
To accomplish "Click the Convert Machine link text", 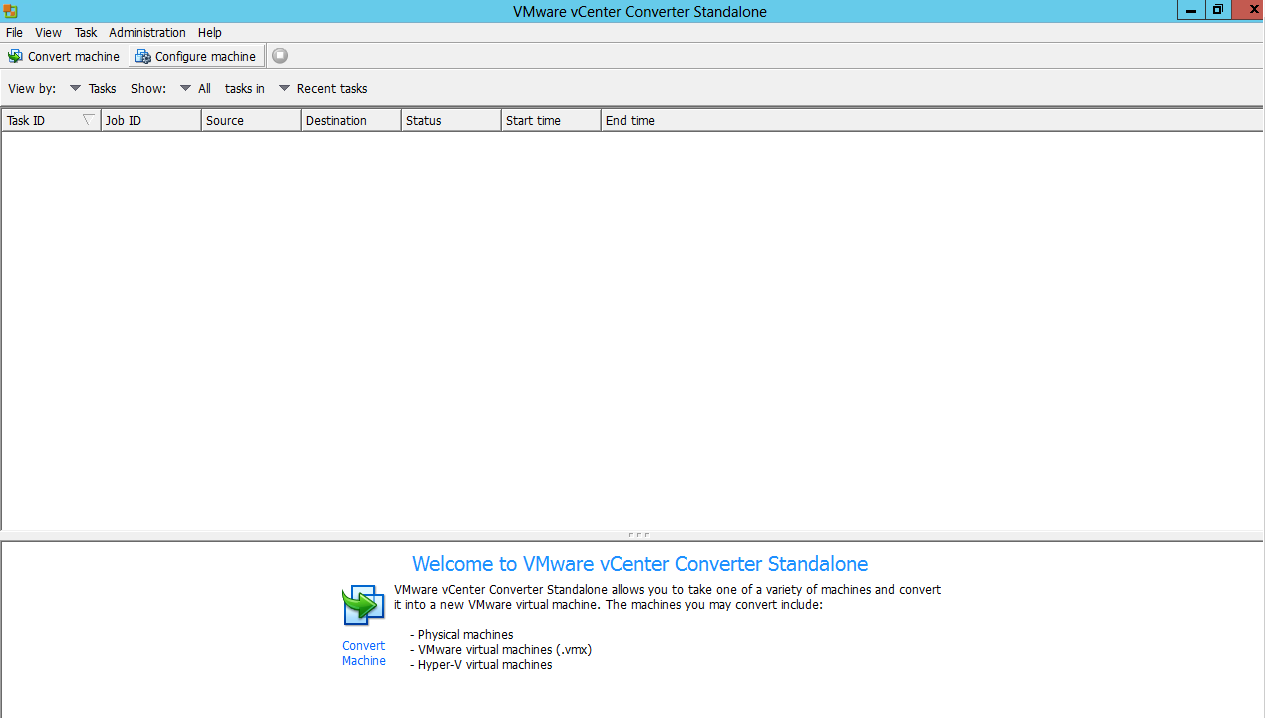I will tap(363, 653).
